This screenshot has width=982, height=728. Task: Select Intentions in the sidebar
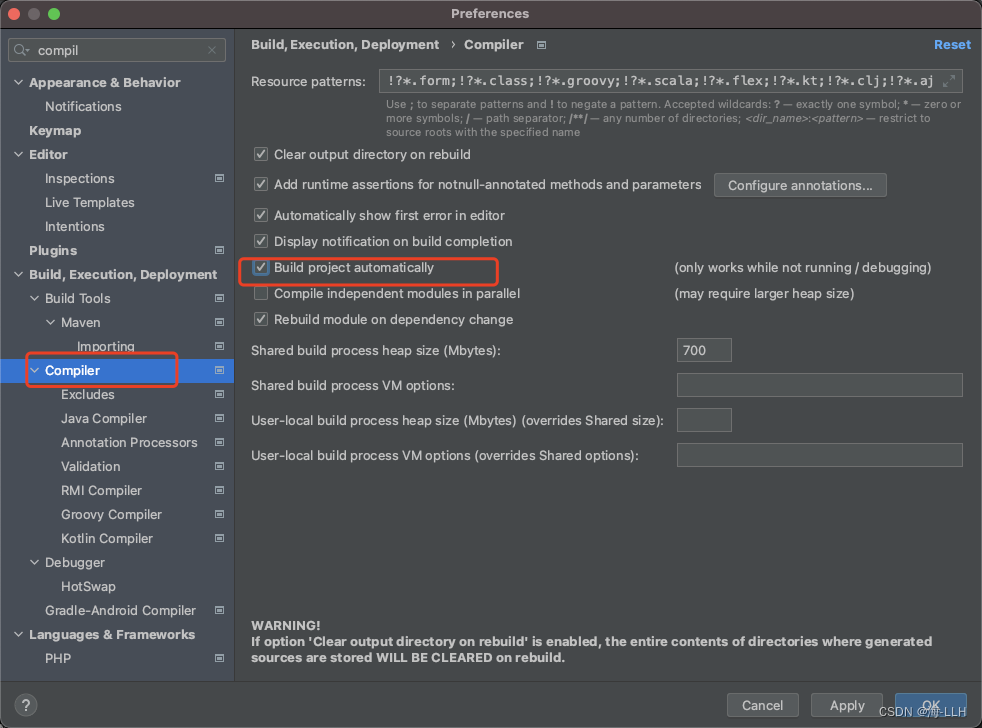(x=75, y=227)
